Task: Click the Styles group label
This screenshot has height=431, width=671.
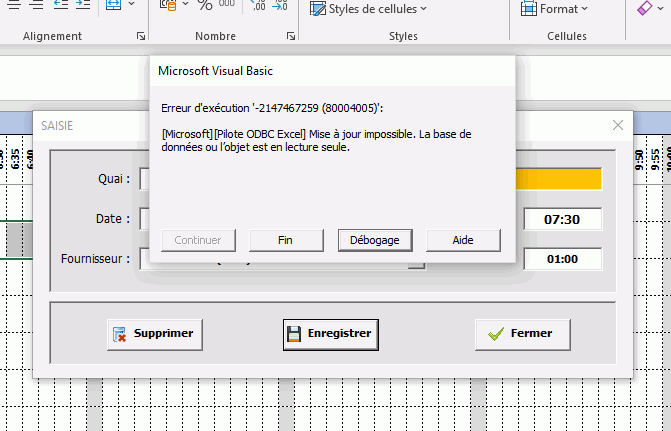Action: (x=403, y=36)
